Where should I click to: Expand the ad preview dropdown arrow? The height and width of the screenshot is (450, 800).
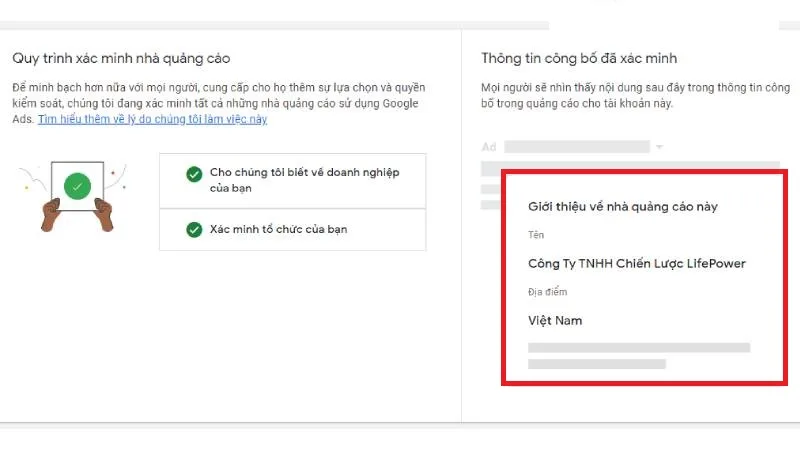pos(659,147)
